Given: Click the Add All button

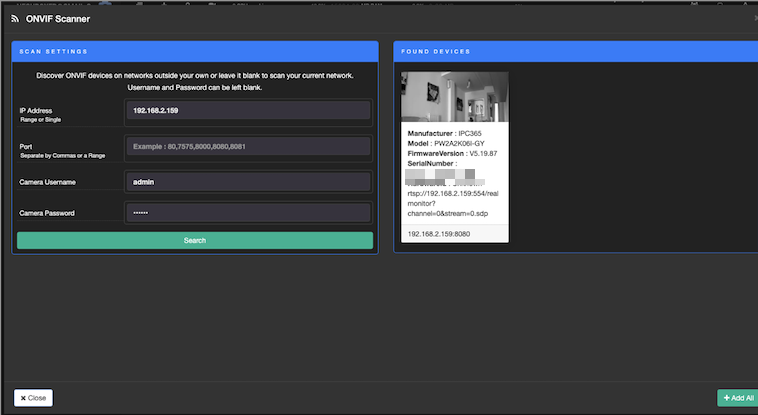Looking at the screenshot, I should [x=736, y=398].
